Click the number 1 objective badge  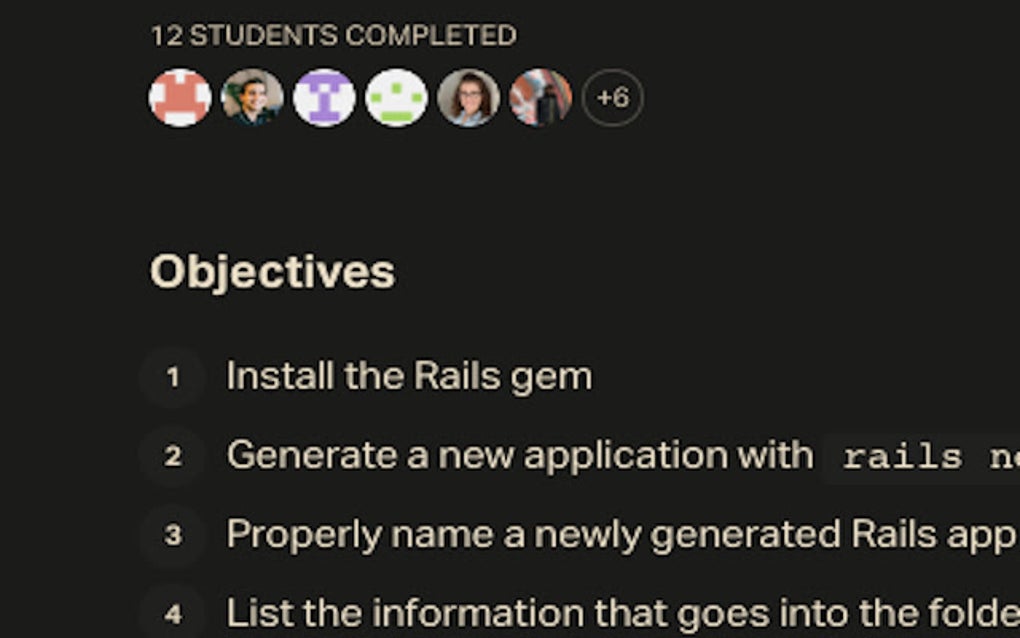click(x=173, y=377)
